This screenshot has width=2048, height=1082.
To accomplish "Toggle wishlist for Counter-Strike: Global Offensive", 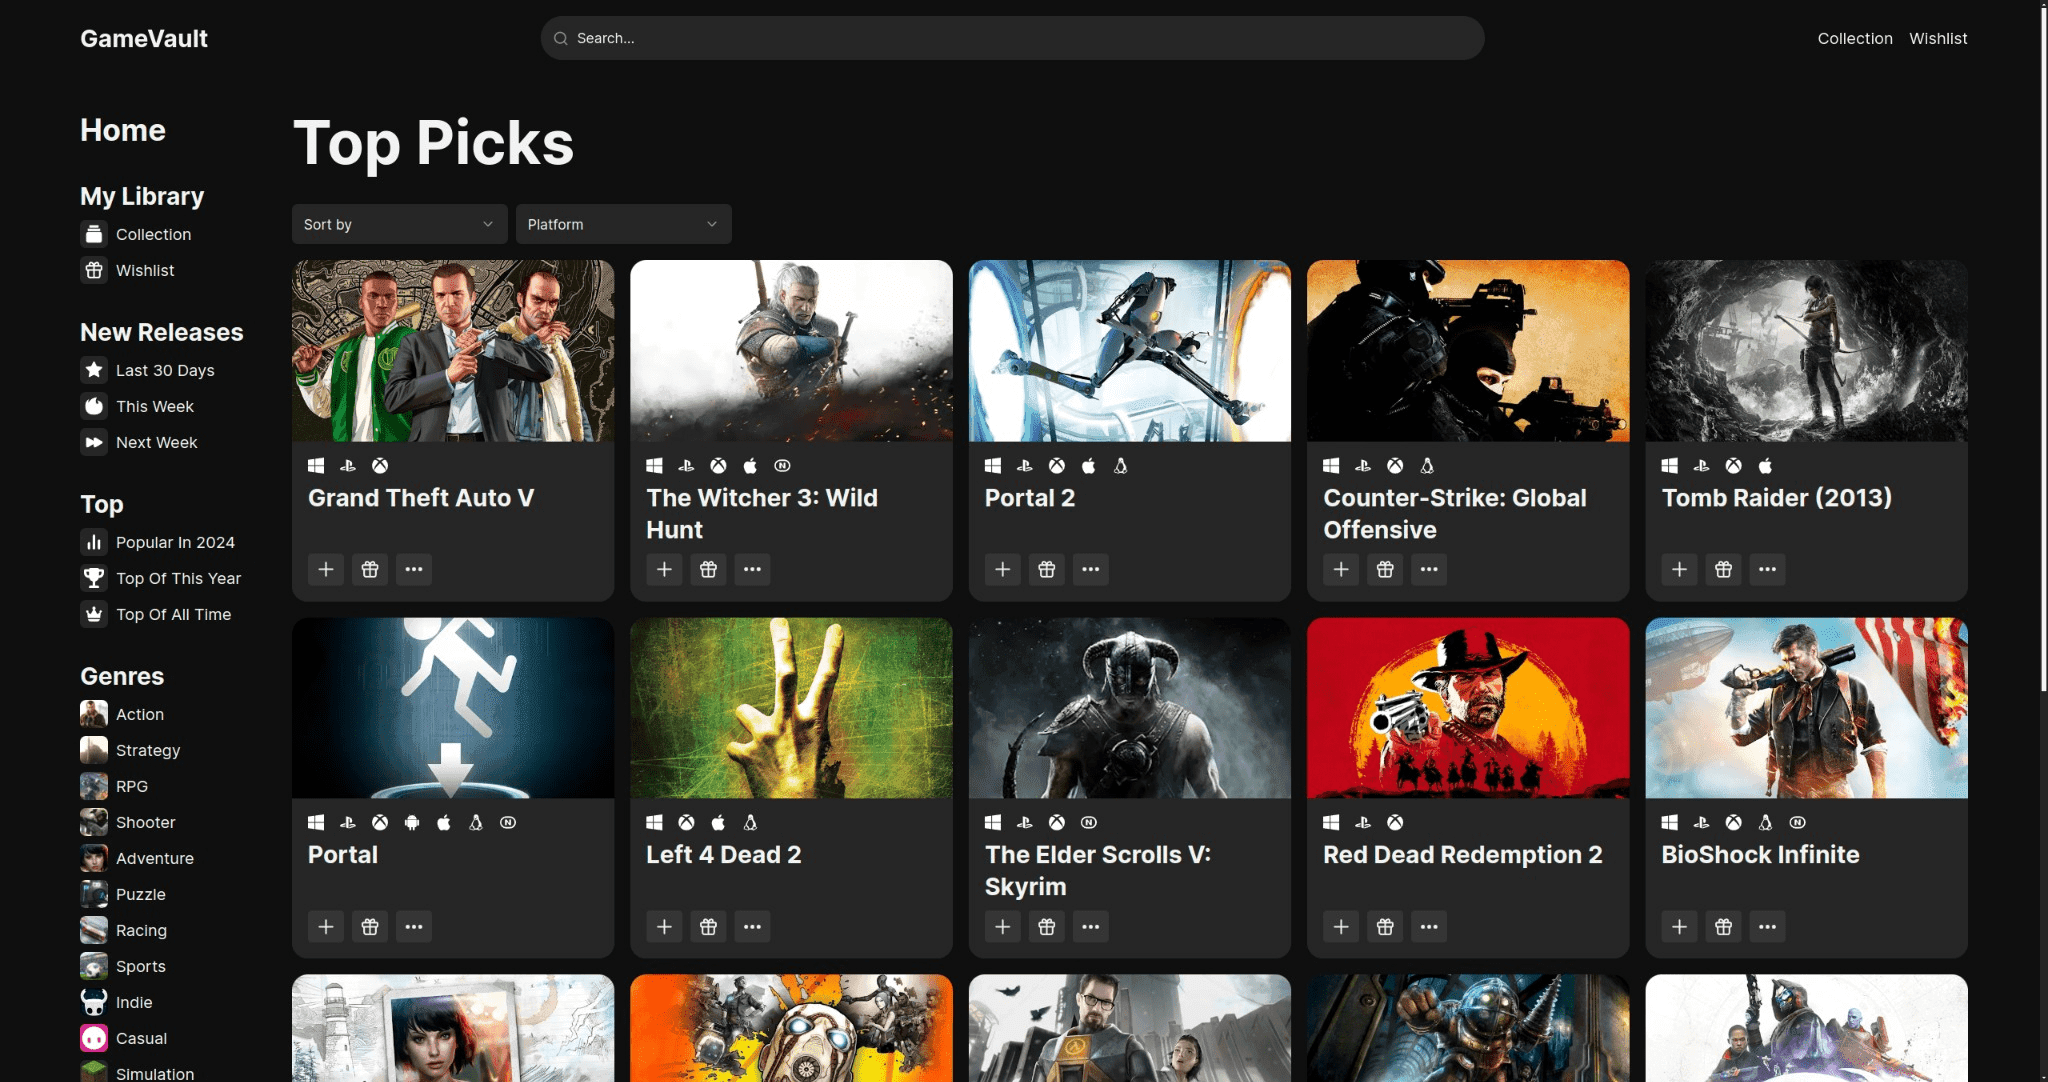I will pyautogui.click(x=1385, y=569).
